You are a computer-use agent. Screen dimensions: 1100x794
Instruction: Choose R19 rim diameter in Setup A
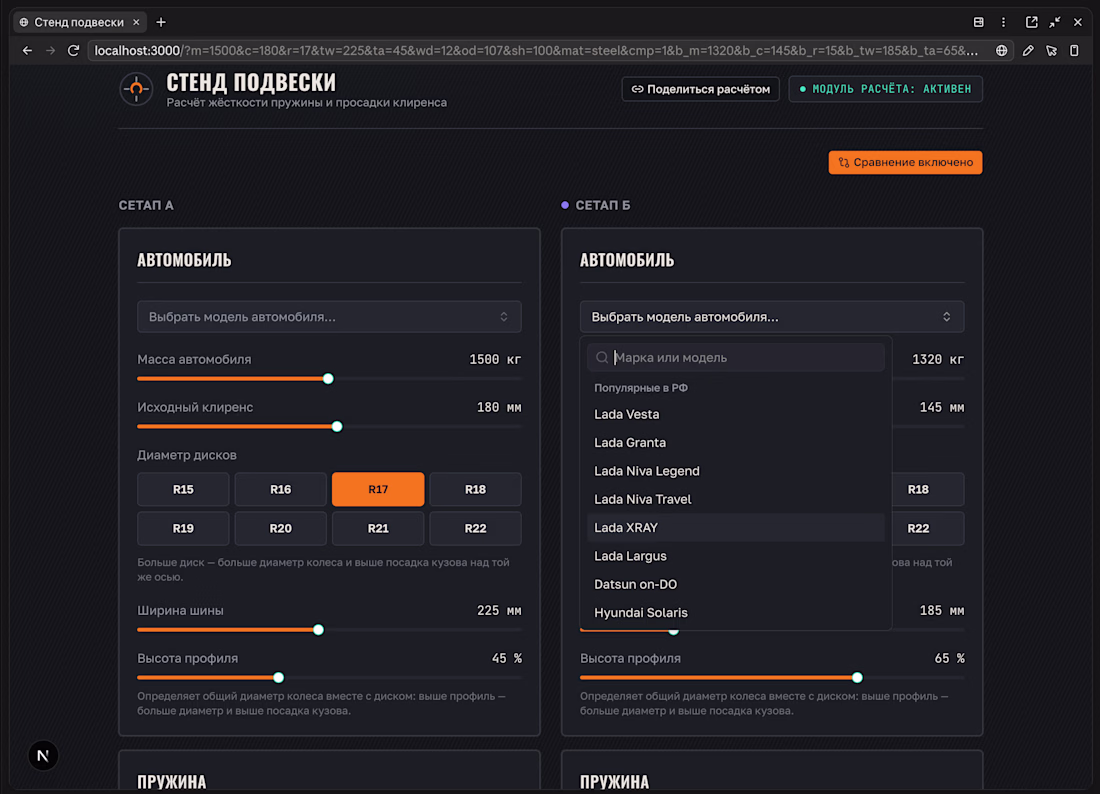coord(183,528)
